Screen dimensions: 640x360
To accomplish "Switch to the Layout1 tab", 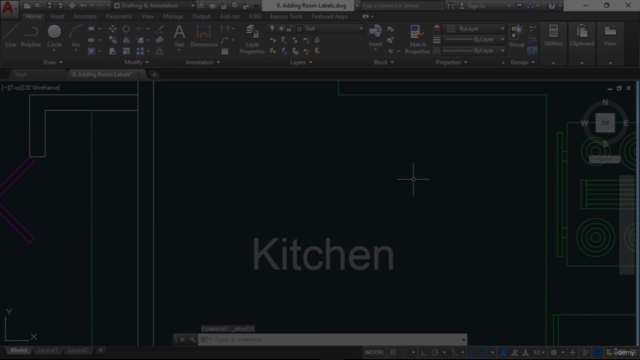I will 47,350.
